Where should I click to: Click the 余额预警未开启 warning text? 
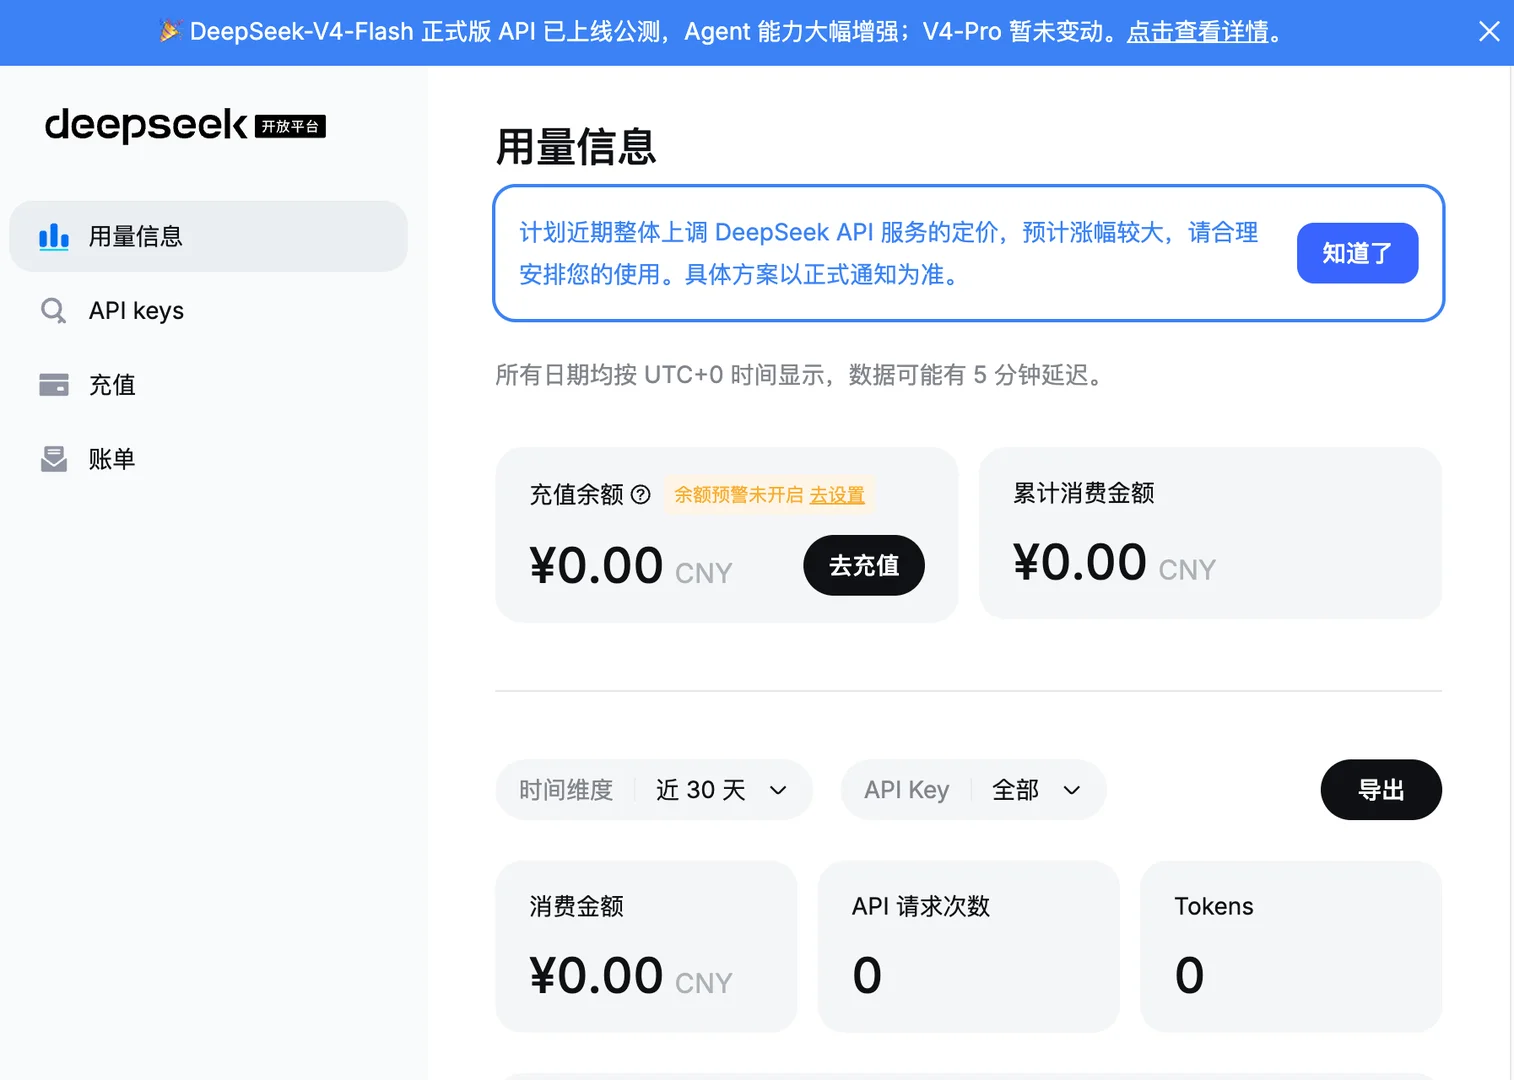(739, 495)
